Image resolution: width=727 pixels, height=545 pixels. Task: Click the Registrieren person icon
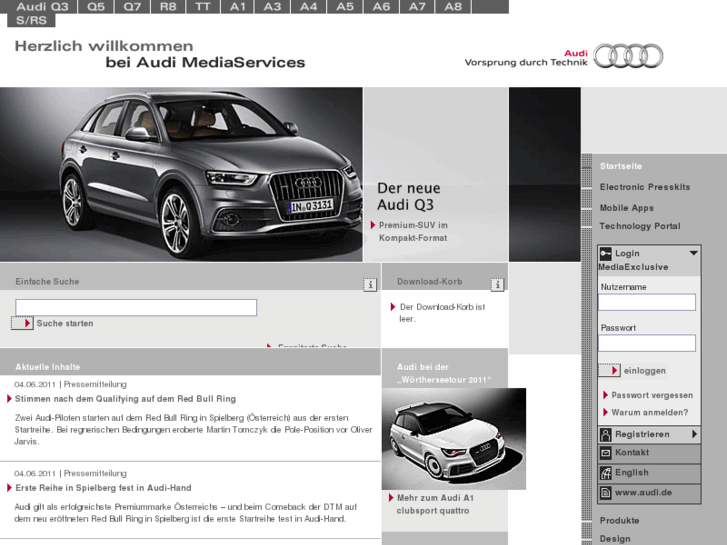point(606,435)
